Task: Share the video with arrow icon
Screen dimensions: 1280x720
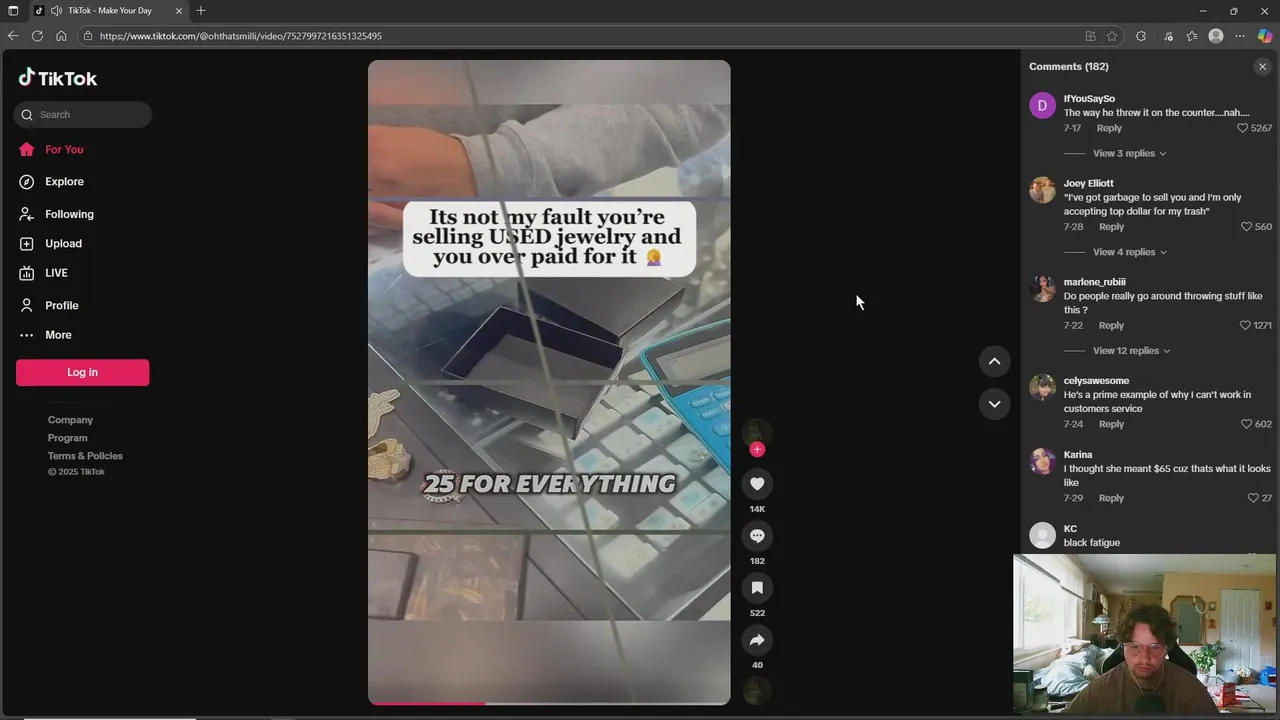Action: point(757,640)
